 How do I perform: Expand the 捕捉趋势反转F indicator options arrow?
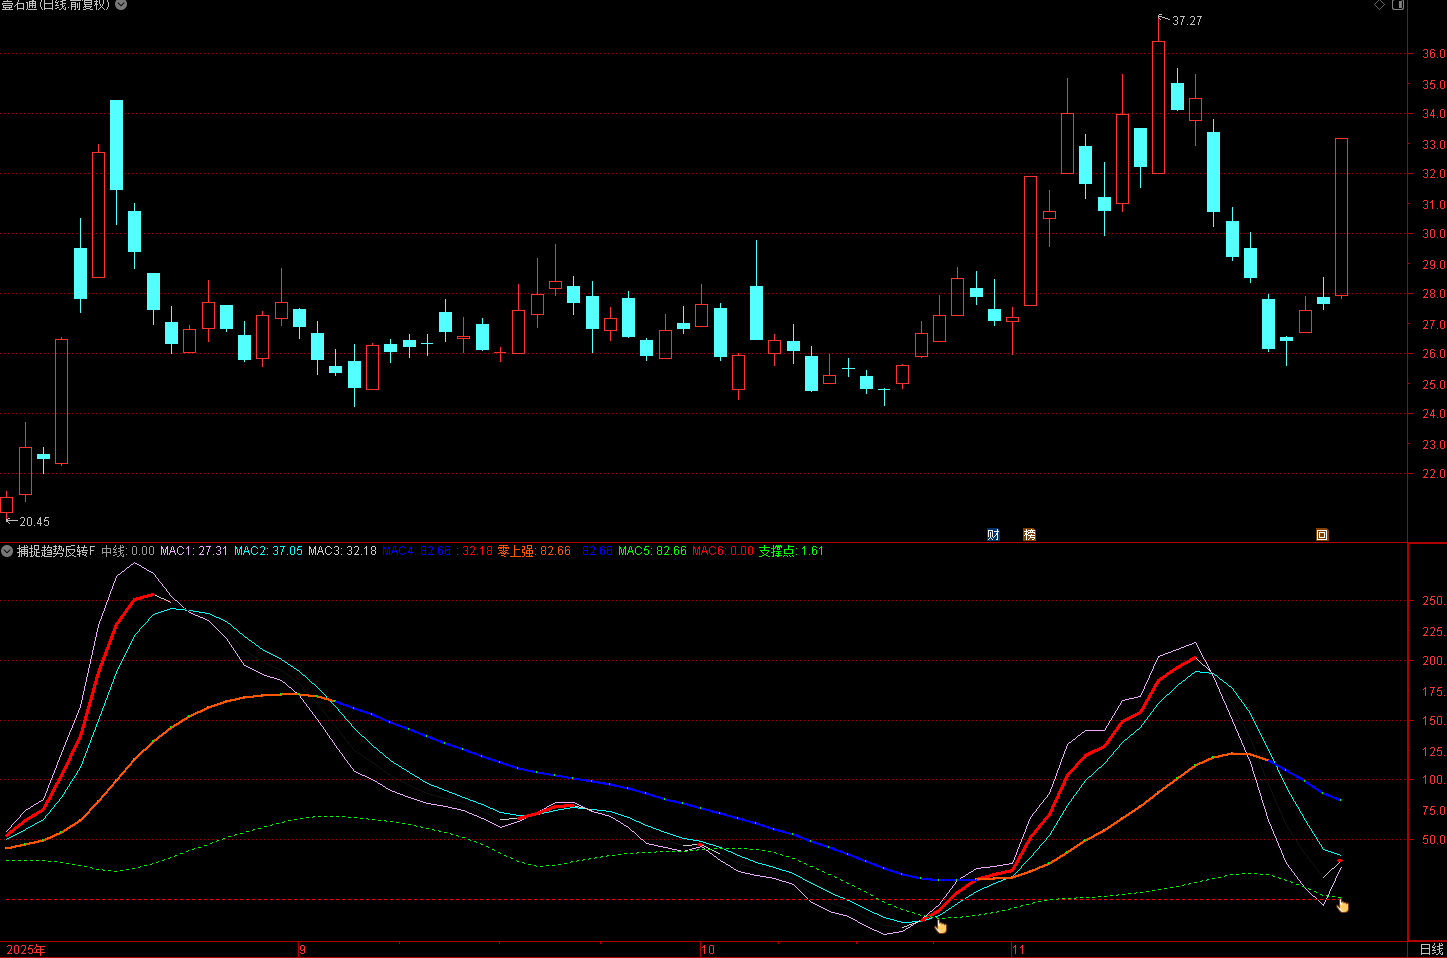[x=7, y=551]
